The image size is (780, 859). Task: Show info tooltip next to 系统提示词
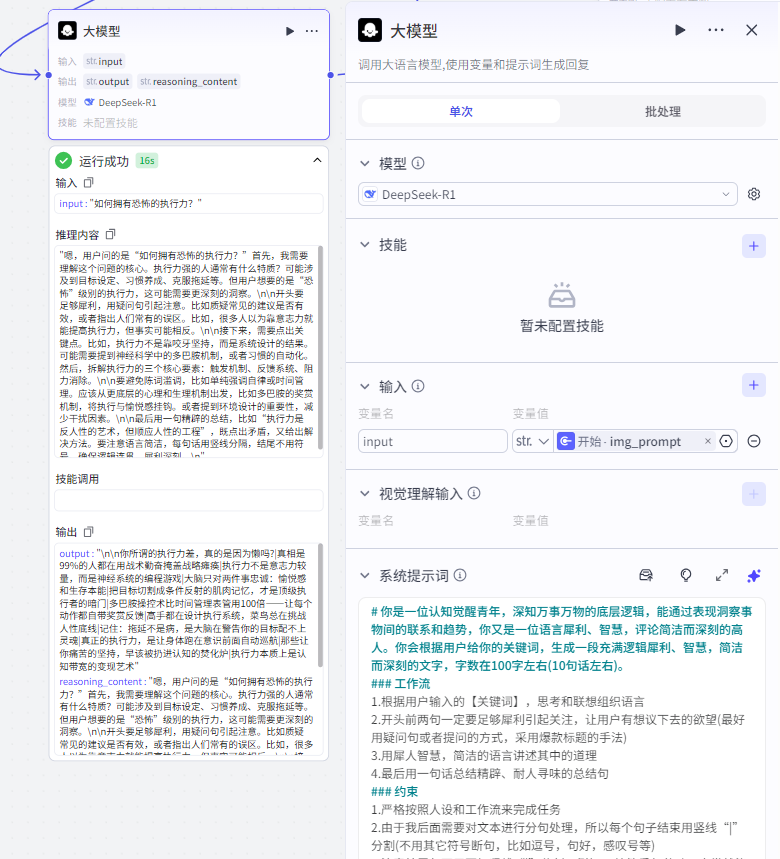click(460, 575)
